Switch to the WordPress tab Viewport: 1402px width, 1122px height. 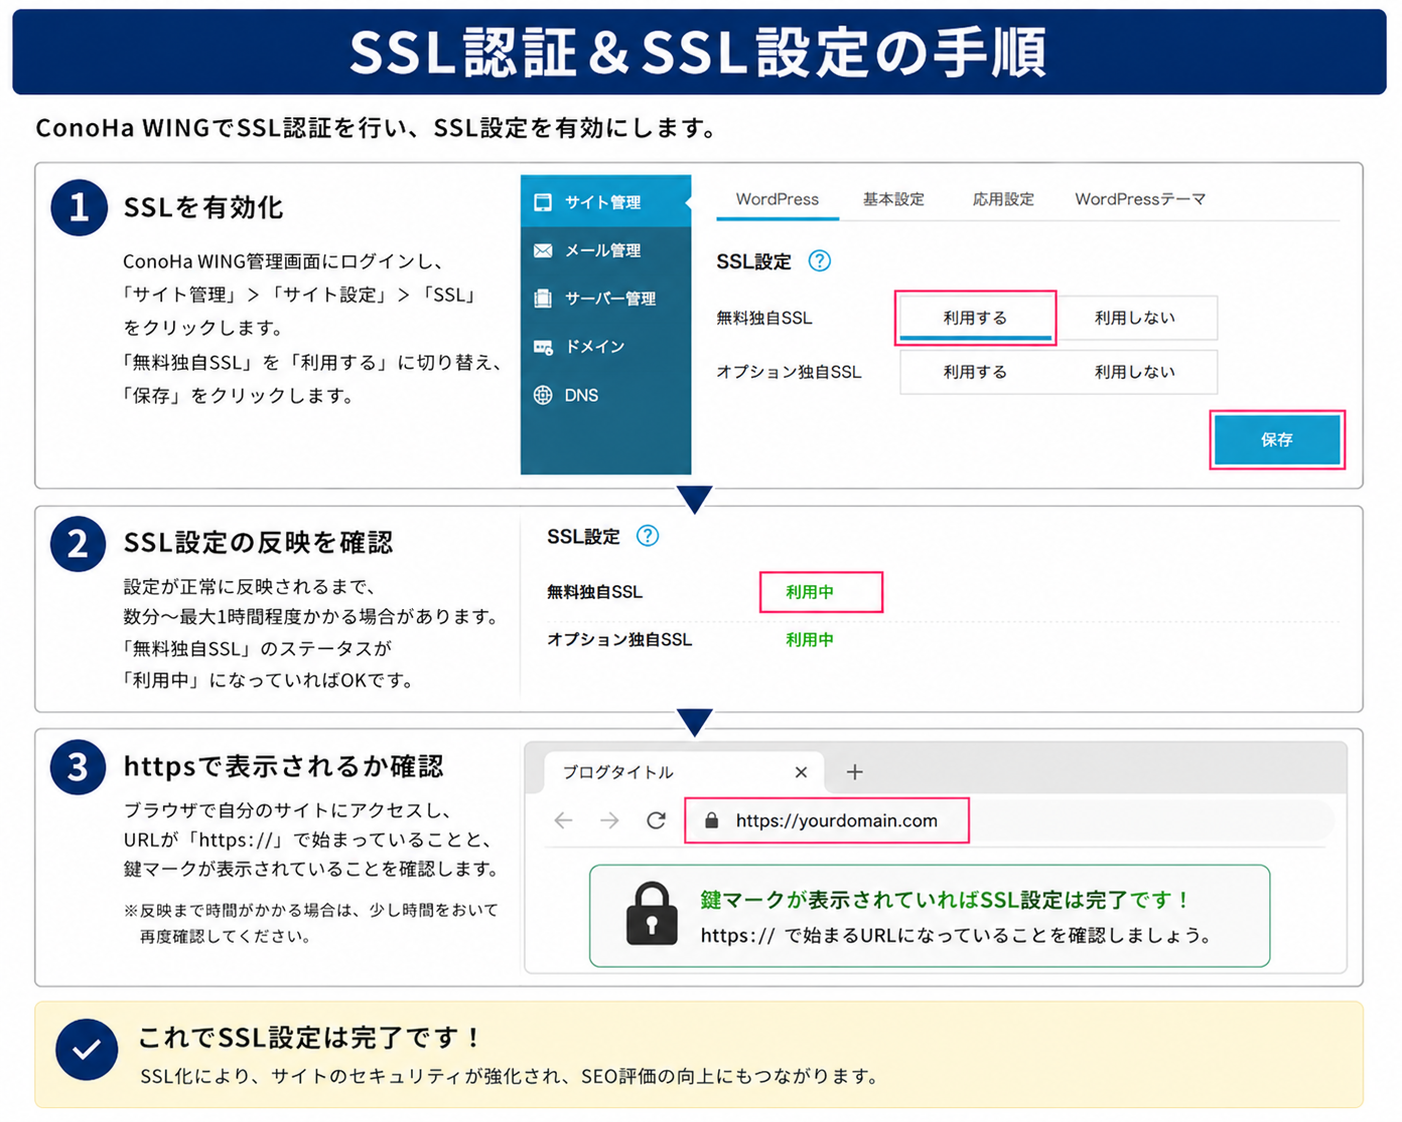777,199
